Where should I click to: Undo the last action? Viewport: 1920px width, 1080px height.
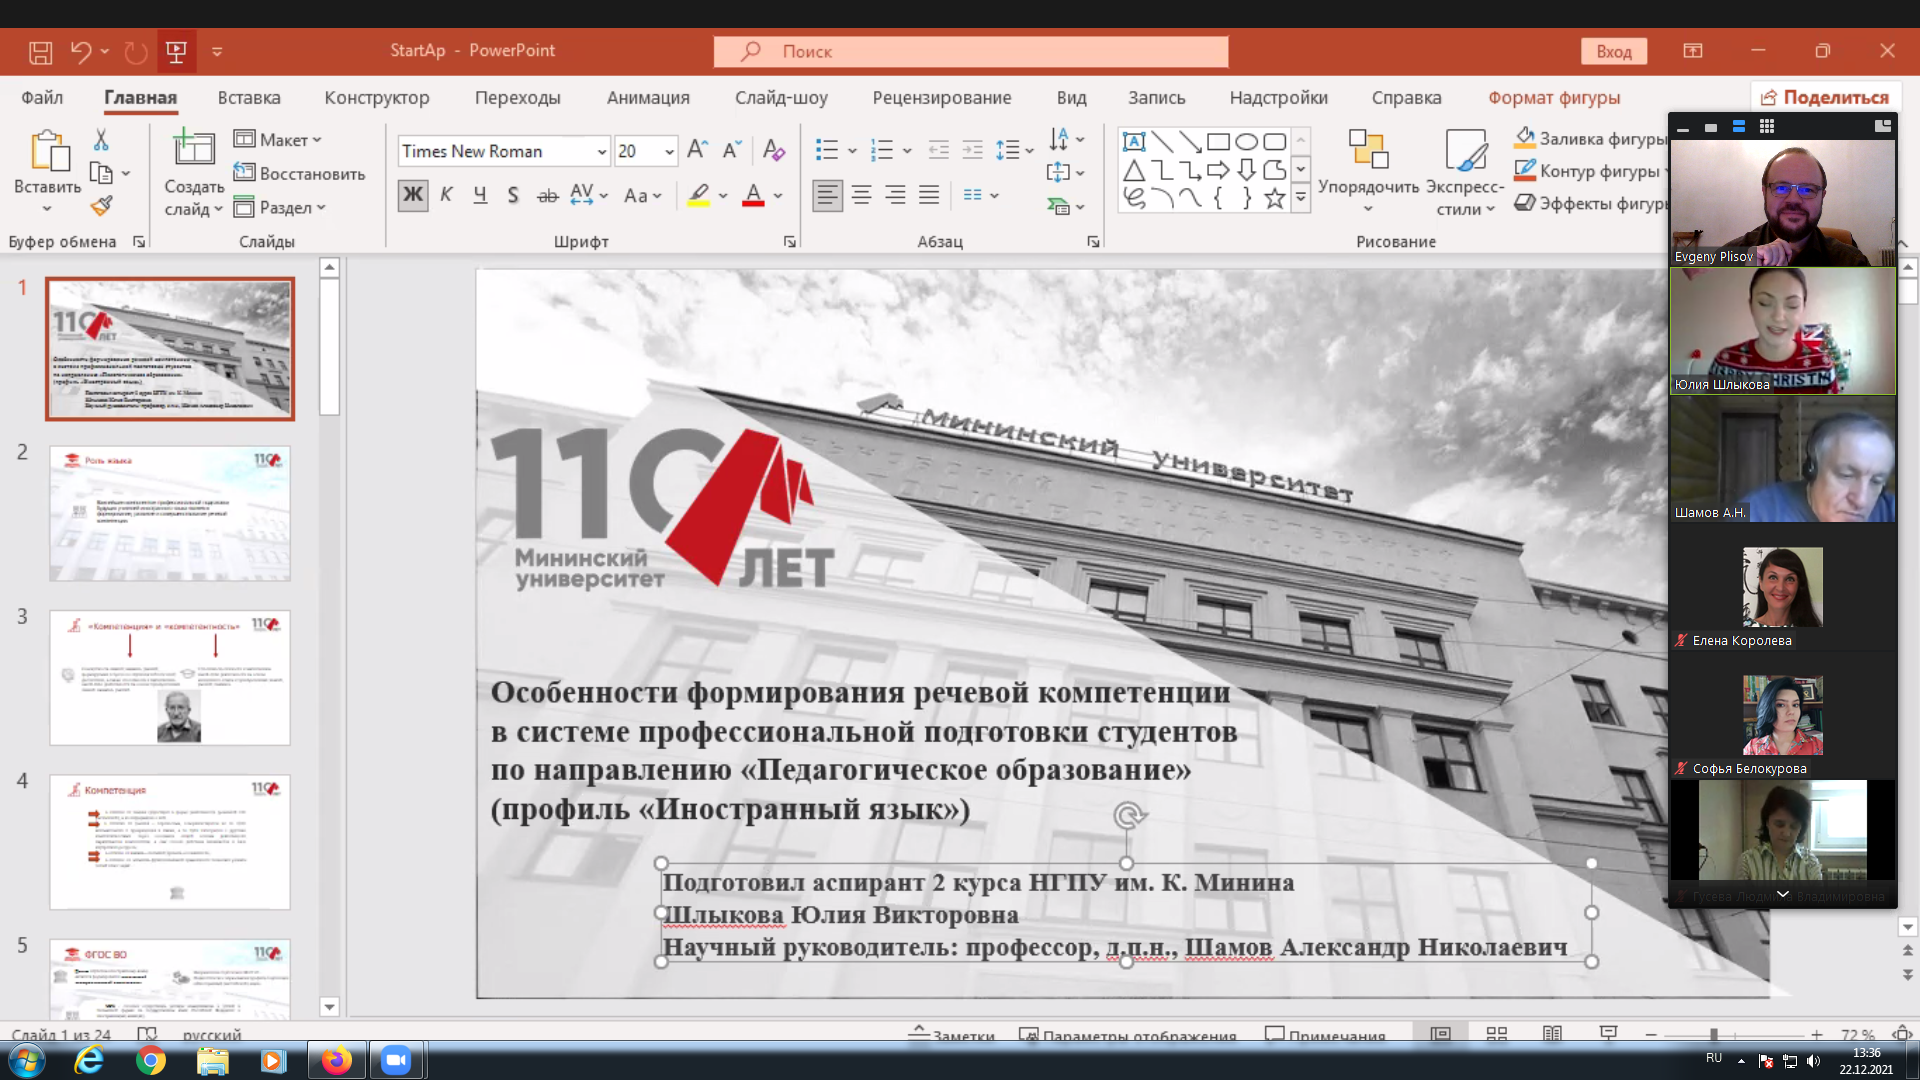coord(81,52)
